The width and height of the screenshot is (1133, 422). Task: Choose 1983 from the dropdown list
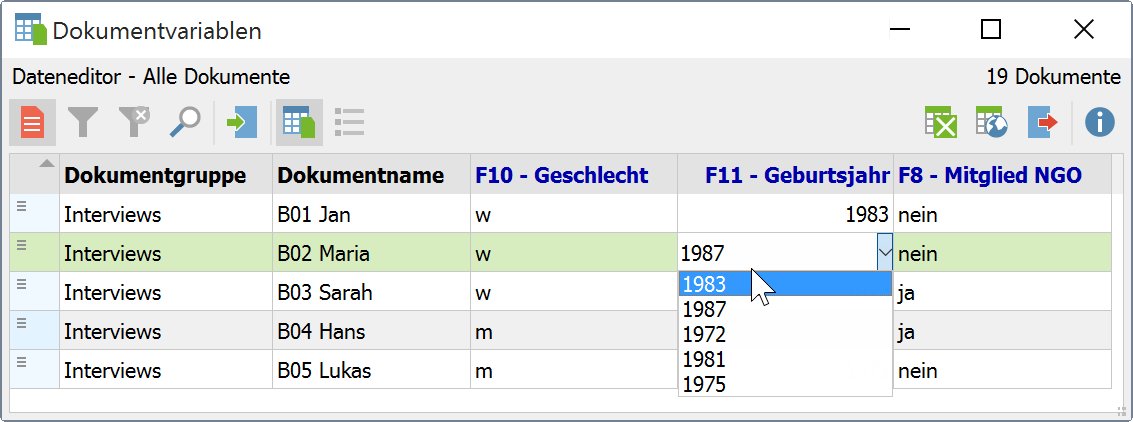click(x=785, y=284)
